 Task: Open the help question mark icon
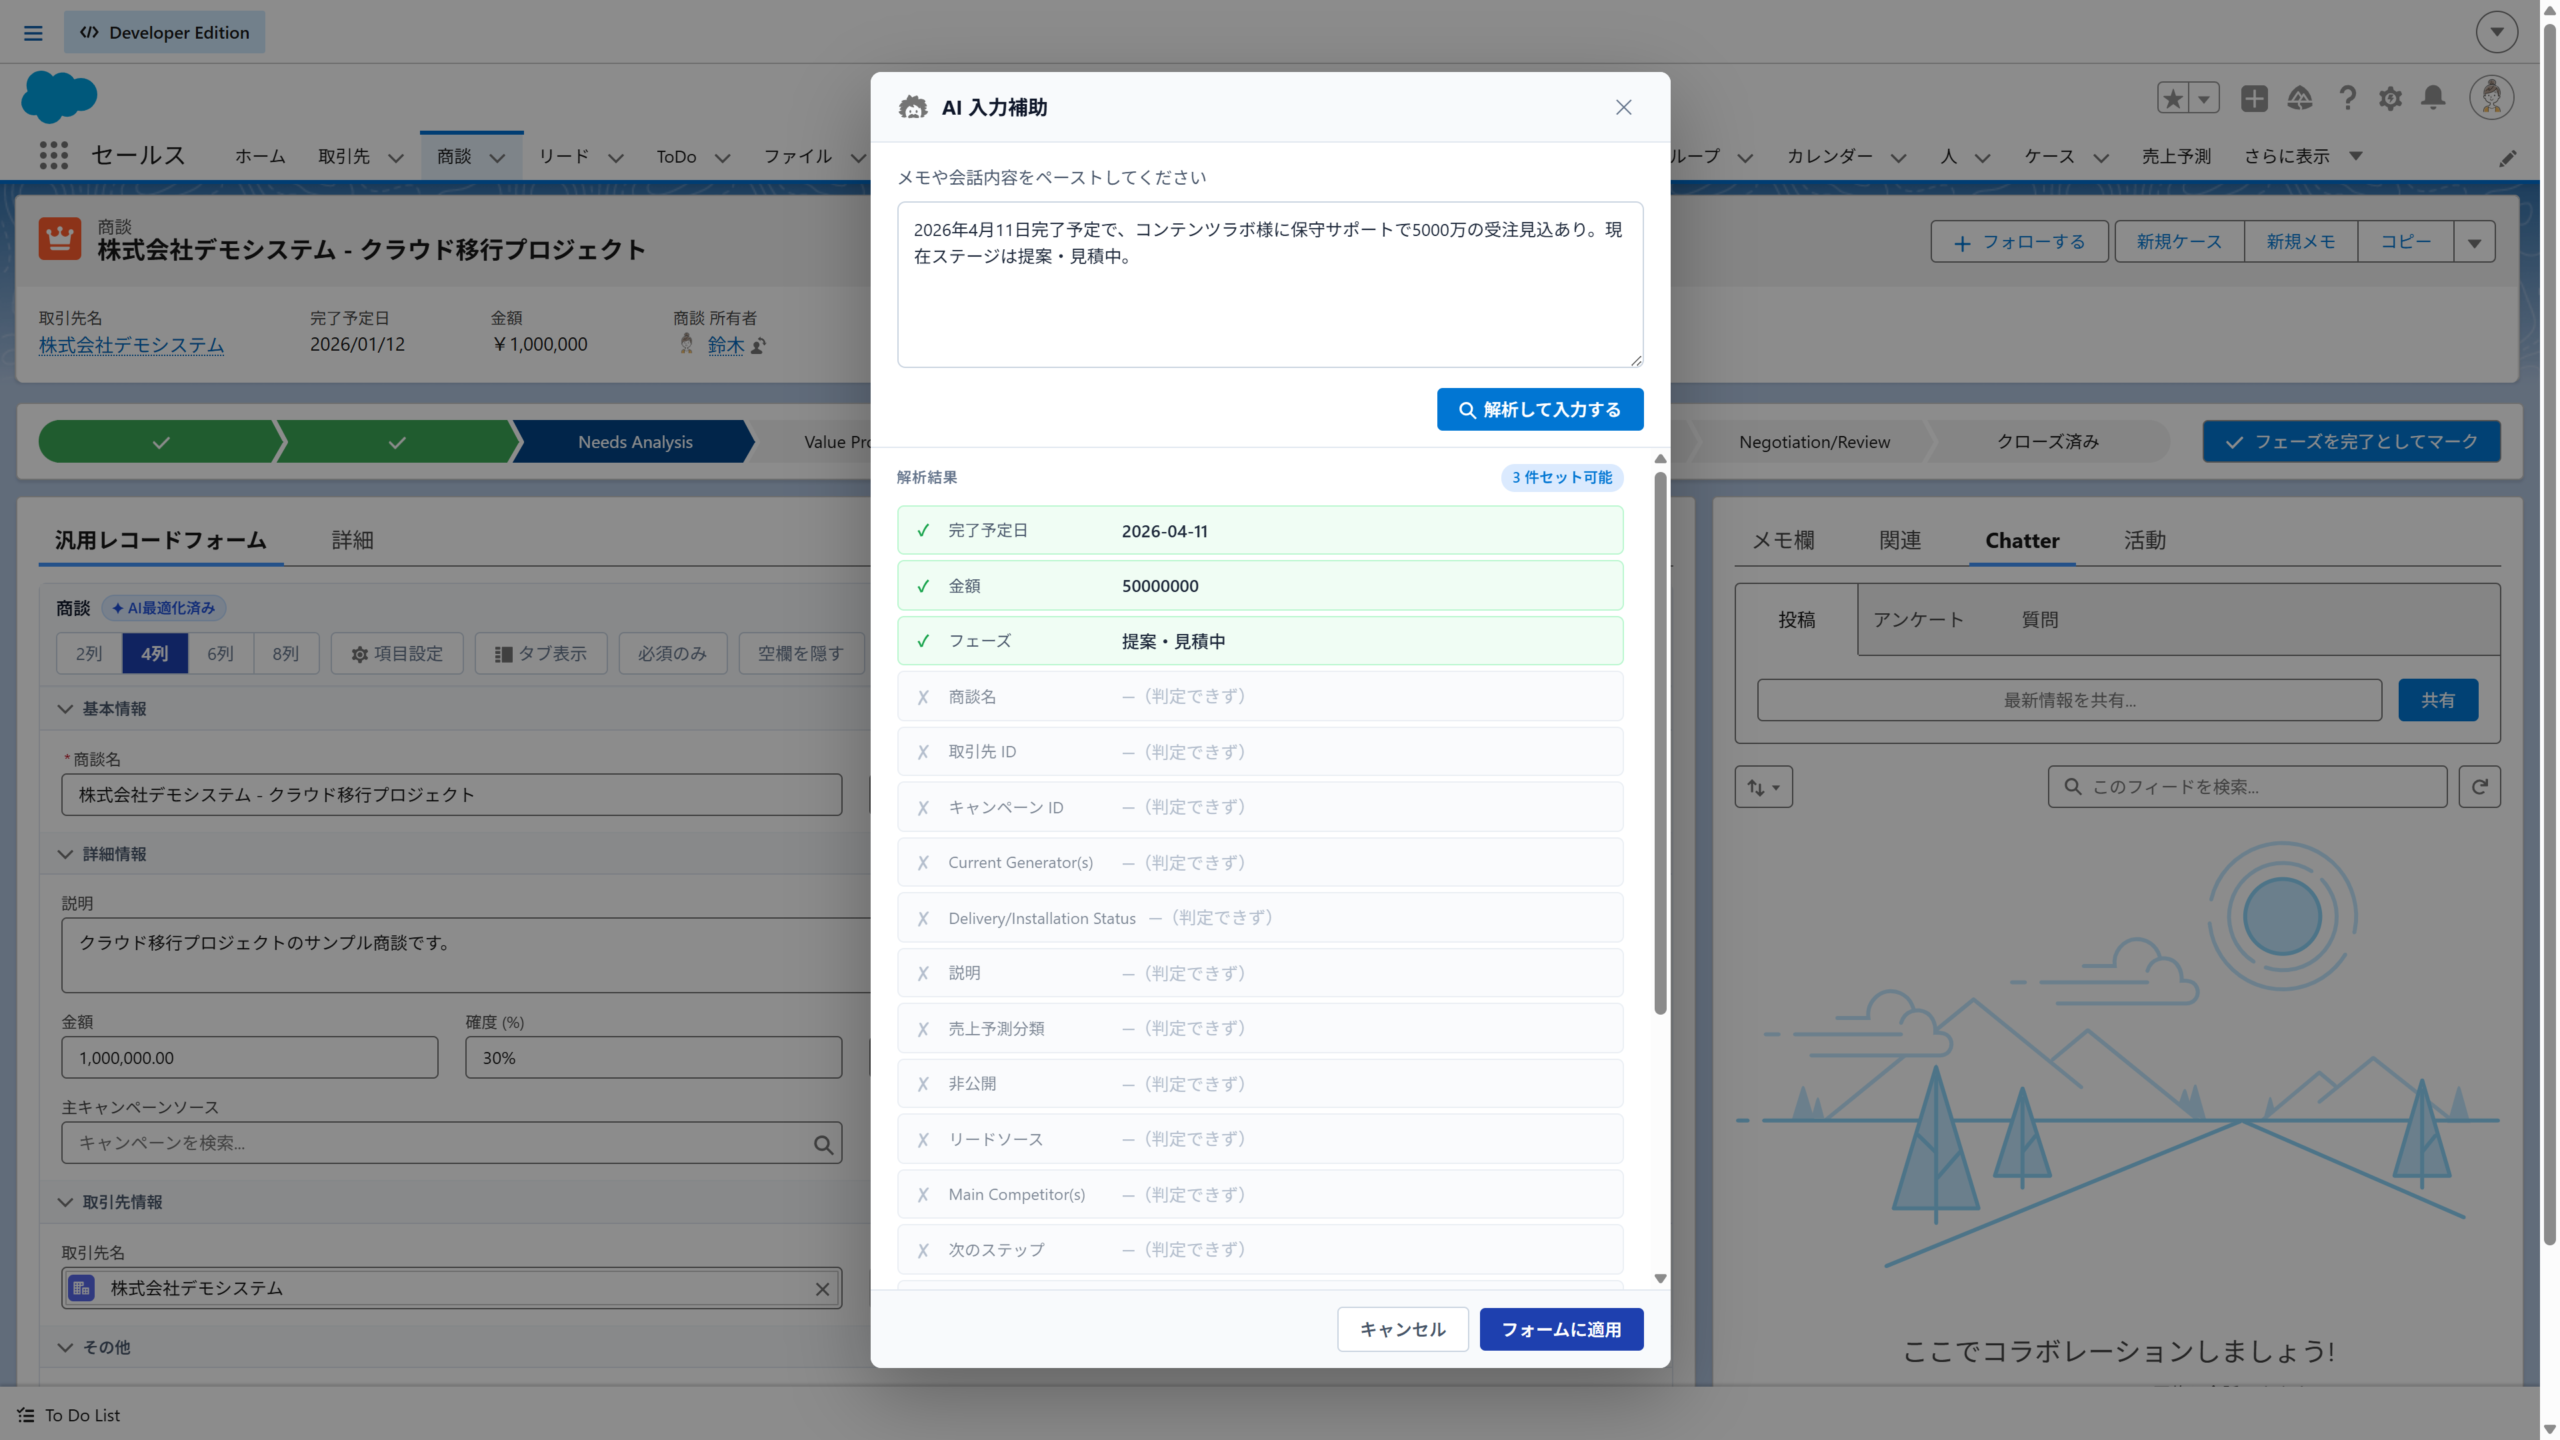coord(2347,98)
